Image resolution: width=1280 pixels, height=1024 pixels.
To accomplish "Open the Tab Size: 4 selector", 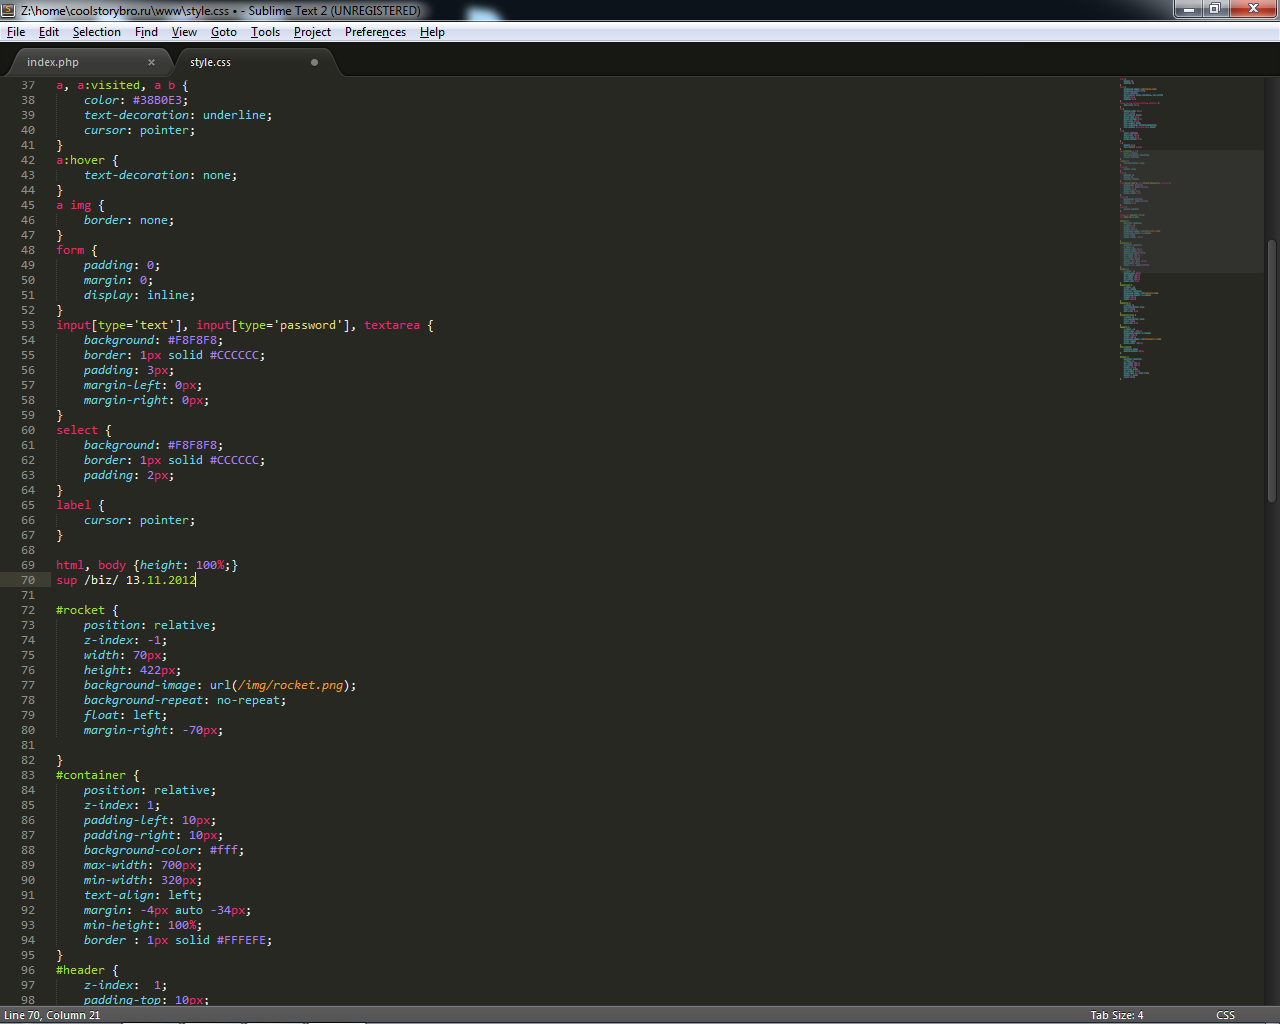I will (x=1116, y=1015).
